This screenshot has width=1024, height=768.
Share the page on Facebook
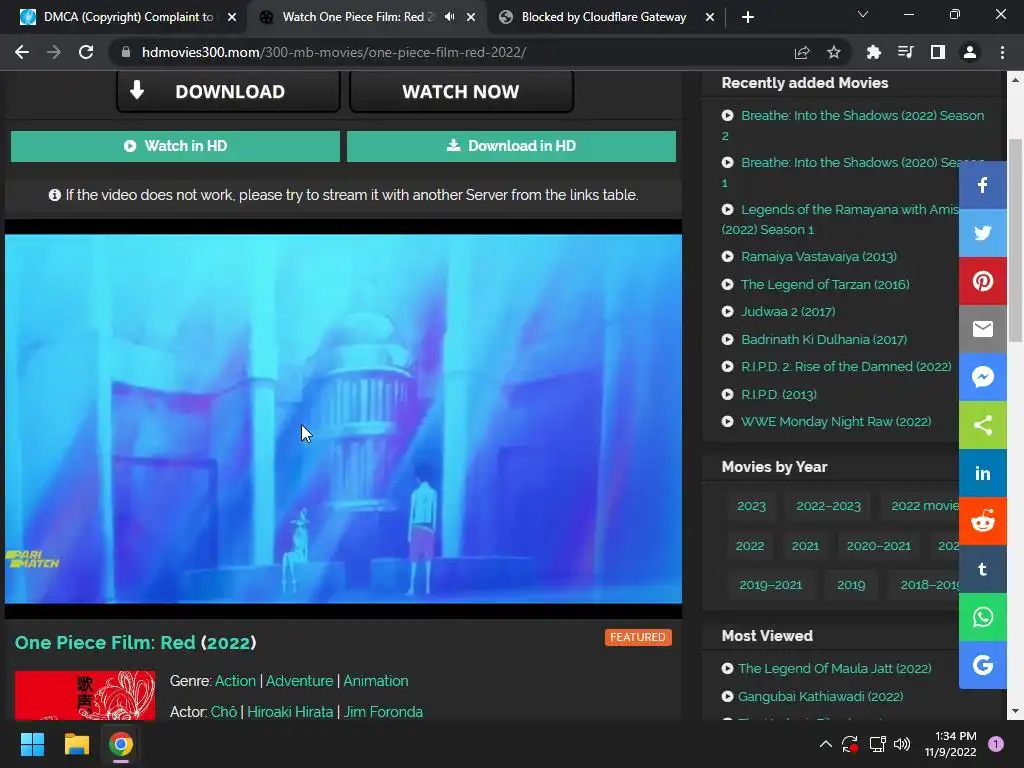(982, 185)
